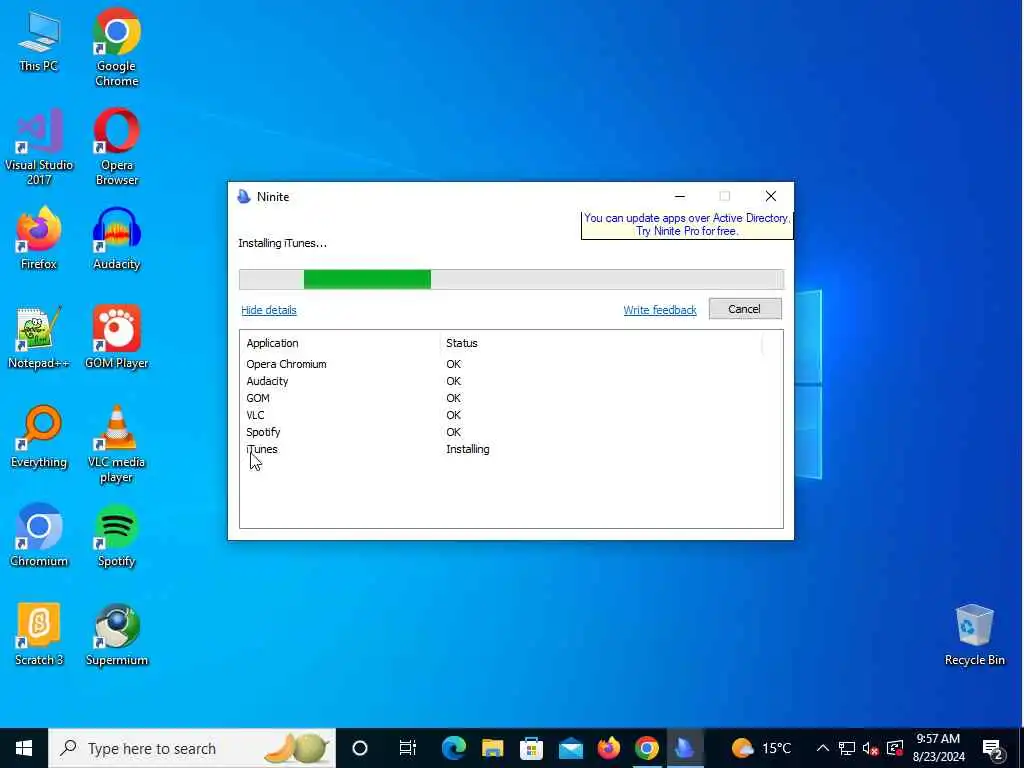
Task: Click Firefox icon in taskbar
Action: pyautogui.click(x=609, y=748)
